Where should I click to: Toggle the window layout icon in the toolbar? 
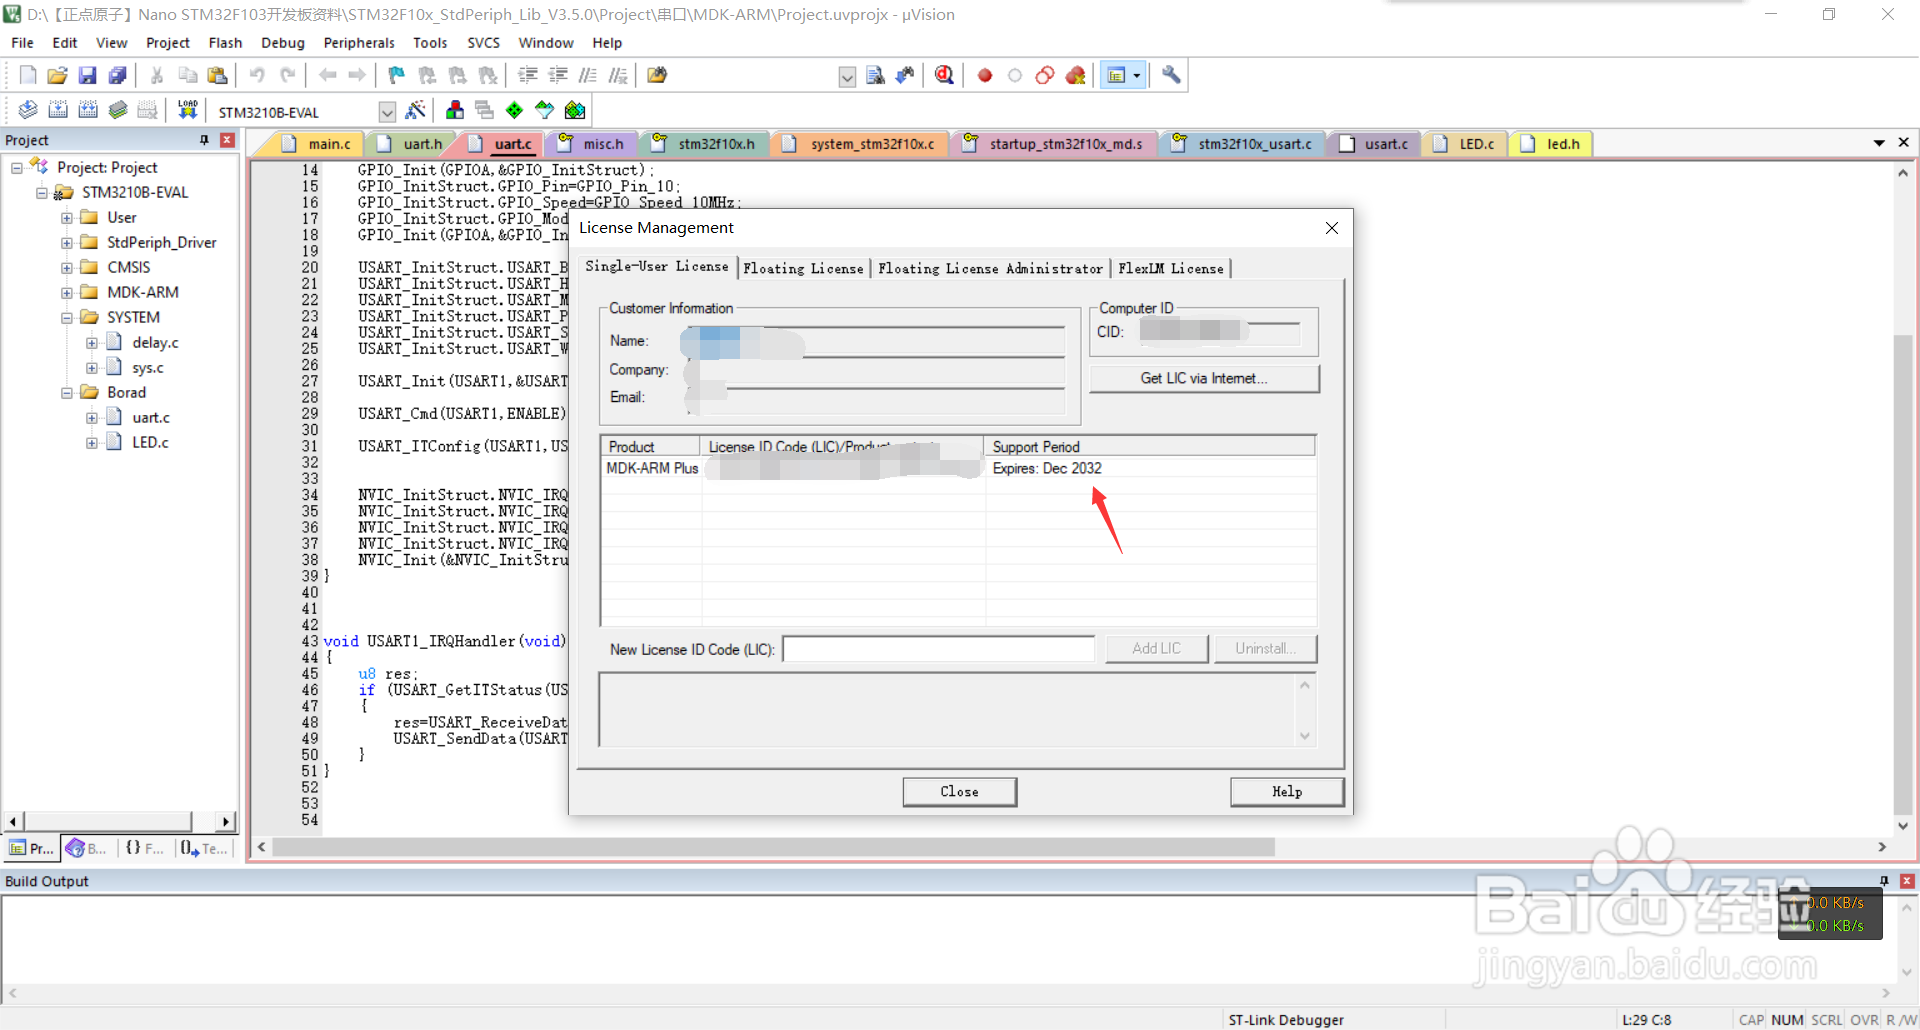[1116, 75]
